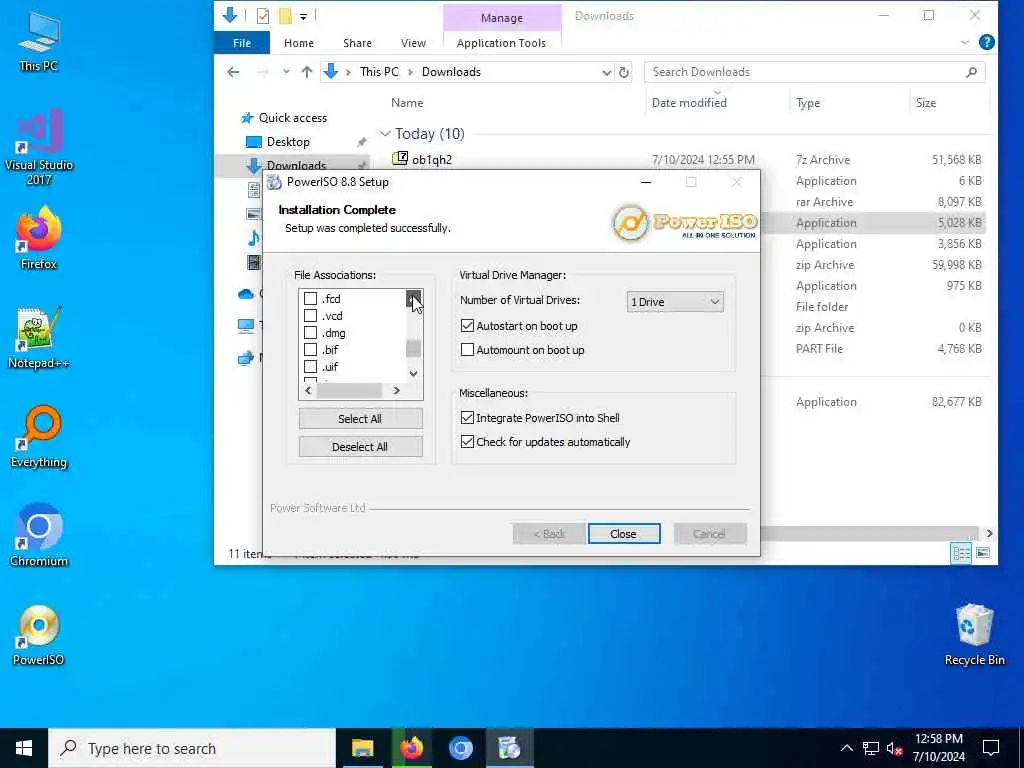The height and width of the screenshot is (768, 1024).
Task: Open Chromium from the taskbar
Action: click(460, 748)
